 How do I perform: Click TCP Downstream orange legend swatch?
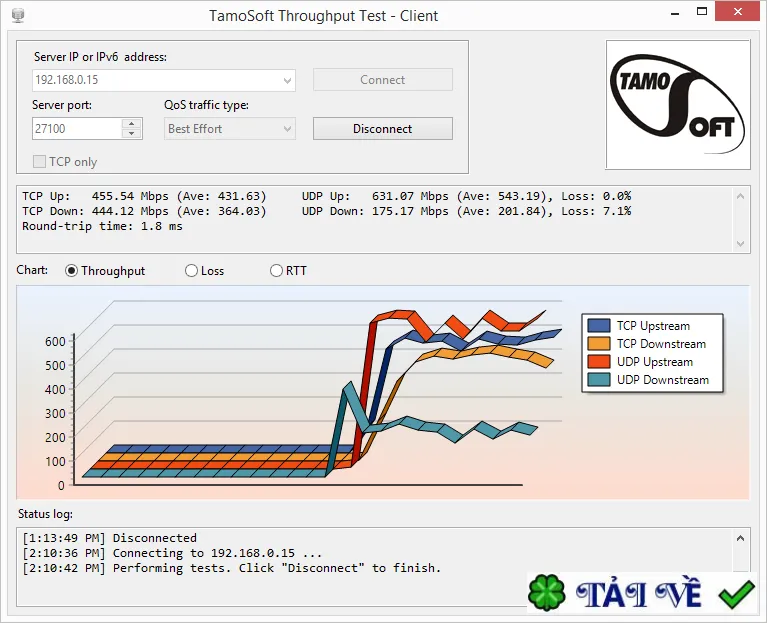click(x=599, y=344)
